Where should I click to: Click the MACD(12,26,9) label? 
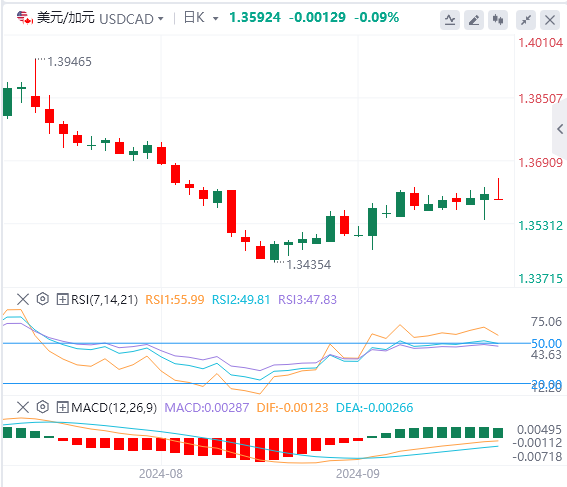[114, 408]
